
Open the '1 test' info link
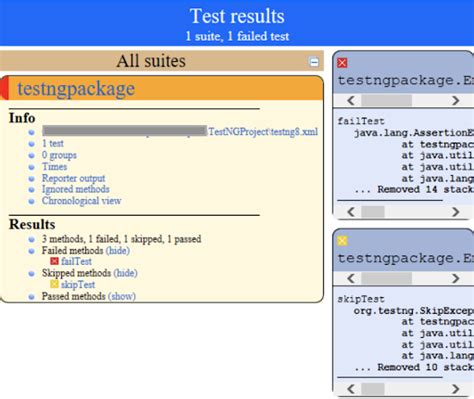click(x=53, y=143)
